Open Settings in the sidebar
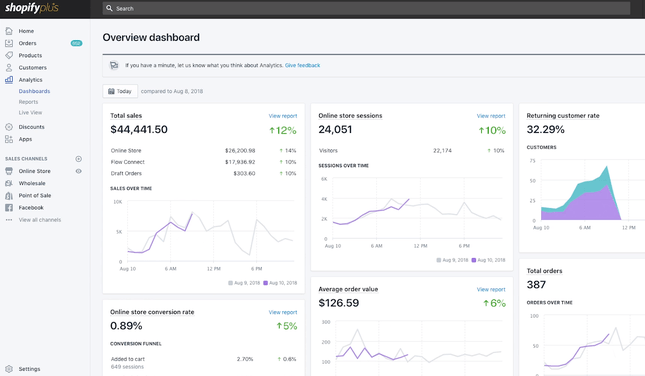The height and width of the screenshot is (376, 645). coord(29,369)
